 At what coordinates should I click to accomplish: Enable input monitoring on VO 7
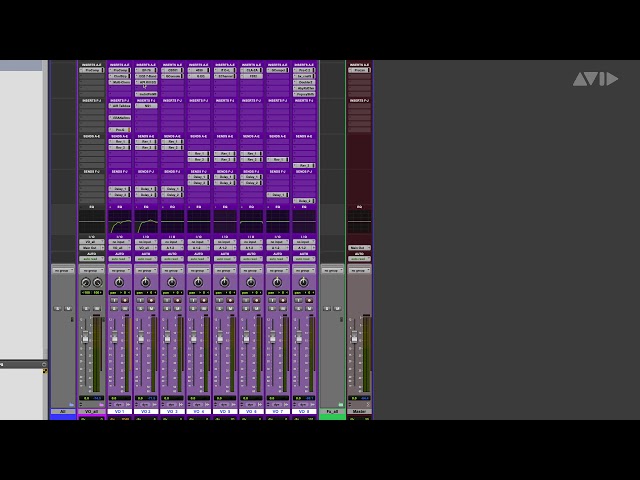pyautogui.click(x=272, y=300)
